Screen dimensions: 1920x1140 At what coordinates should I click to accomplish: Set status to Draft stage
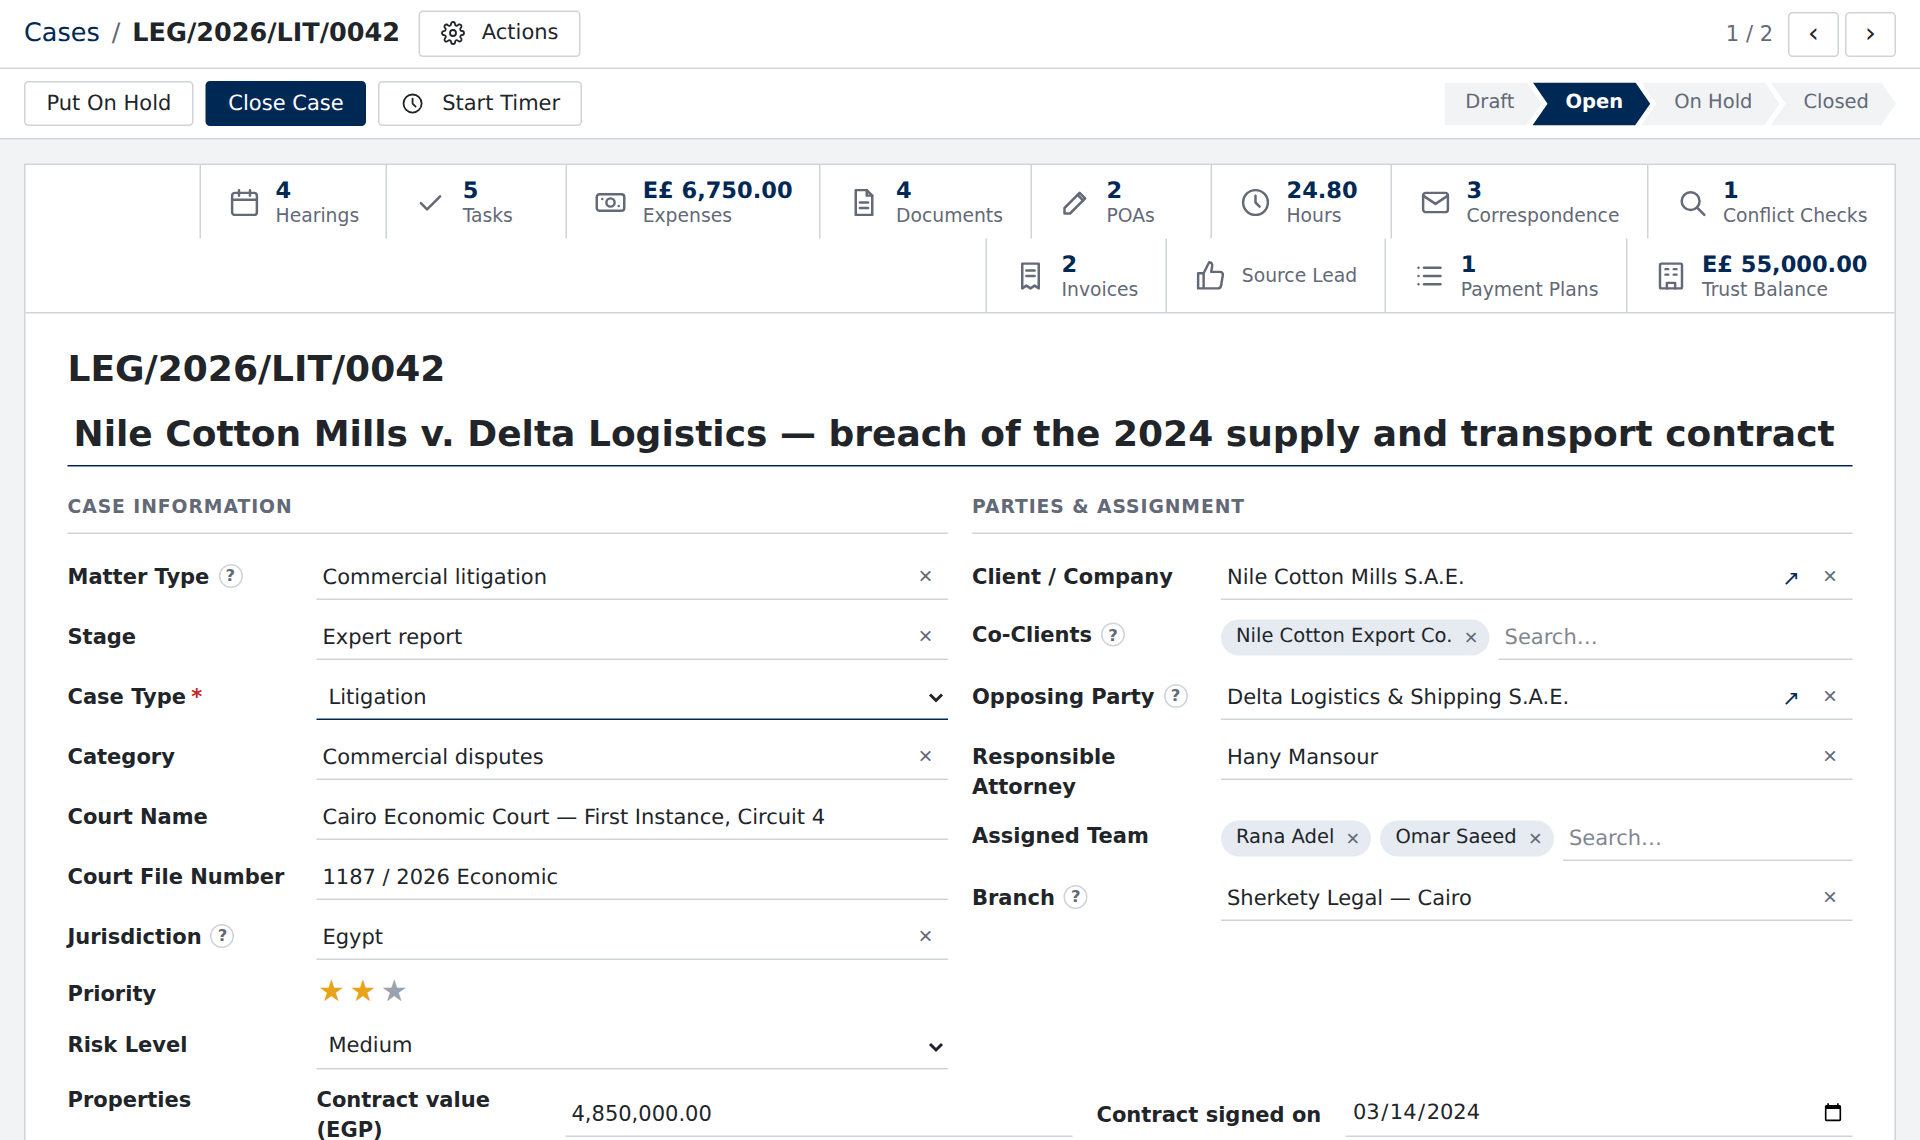pyautogui.click(x=1489, y=102)
